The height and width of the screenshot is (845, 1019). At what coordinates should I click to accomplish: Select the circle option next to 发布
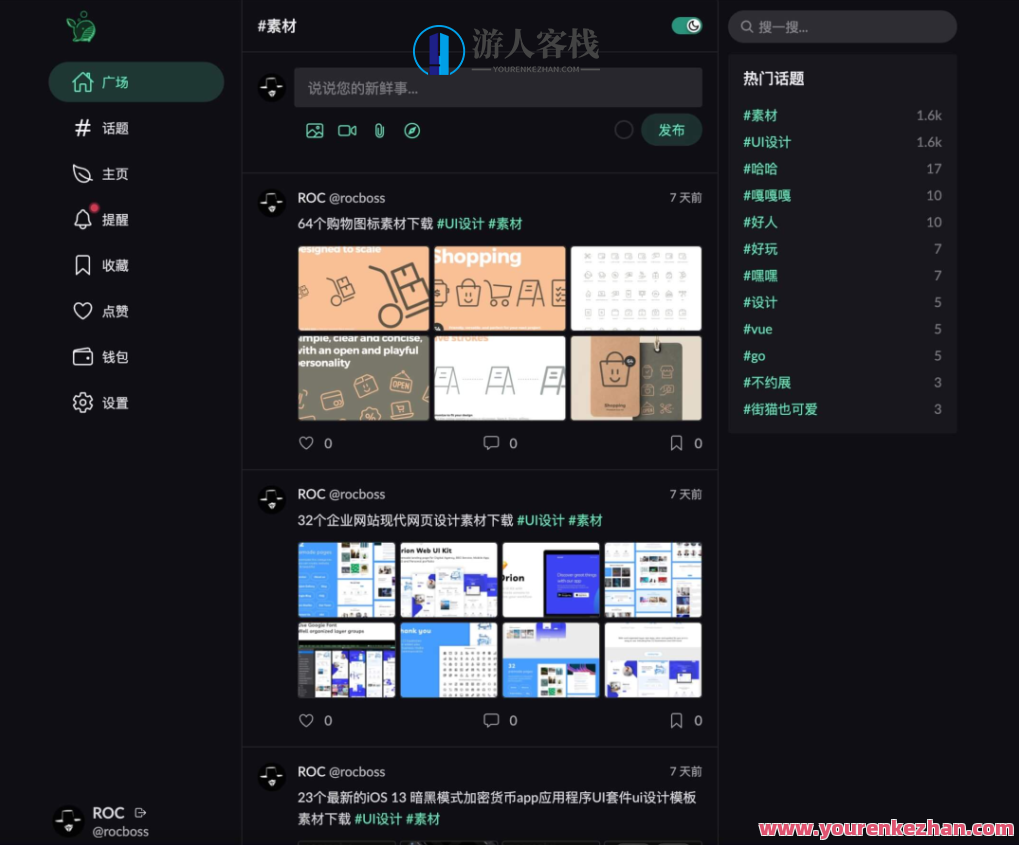tap(623, 130)
